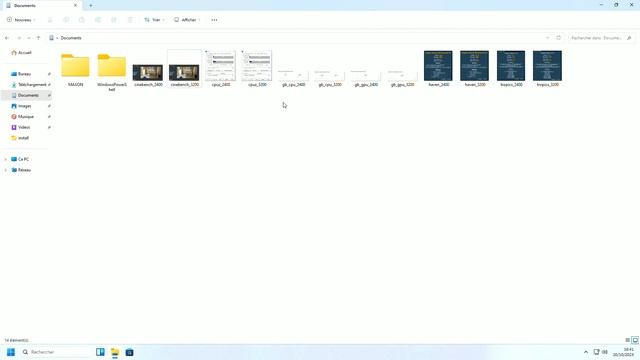Click the greyed-out Copy toolbar icon
This screenshot has height=360, width=640.
(x=66, y=20)
